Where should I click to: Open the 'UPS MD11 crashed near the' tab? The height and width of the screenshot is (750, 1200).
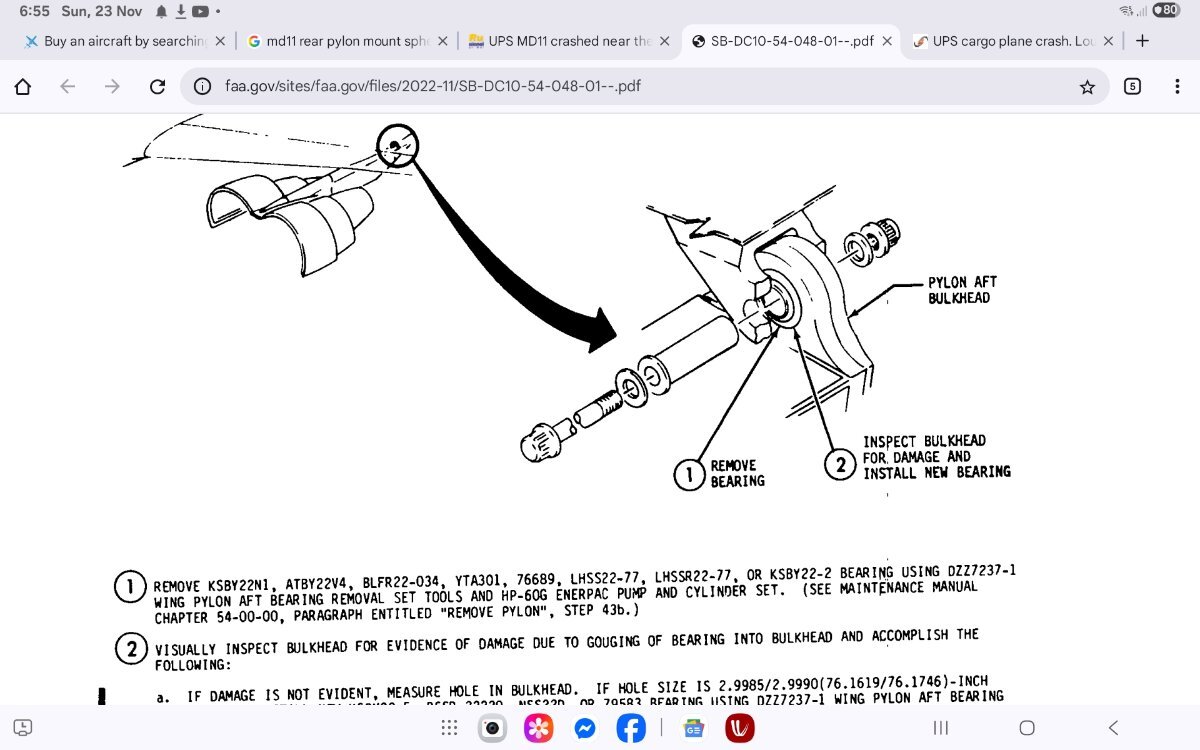565,41
